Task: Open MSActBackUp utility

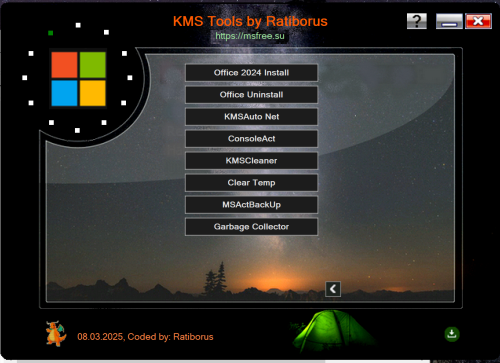Action: [x=251, y=205]
